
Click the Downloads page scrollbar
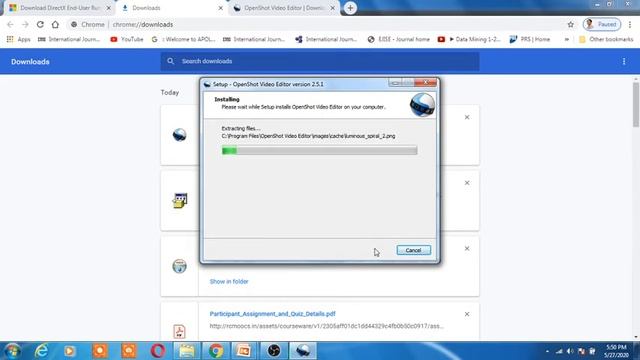[636, 104]
